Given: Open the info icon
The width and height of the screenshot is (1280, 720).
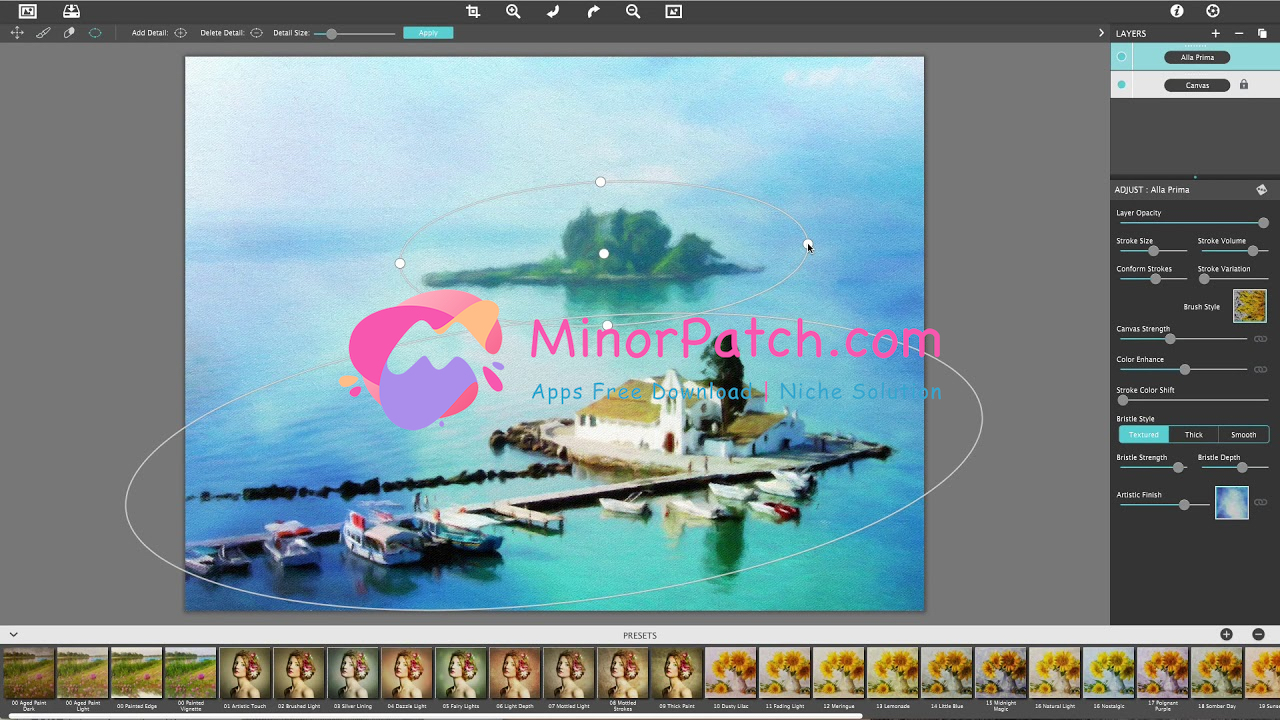Looking at the screenshot, I should pos(1177,11).
